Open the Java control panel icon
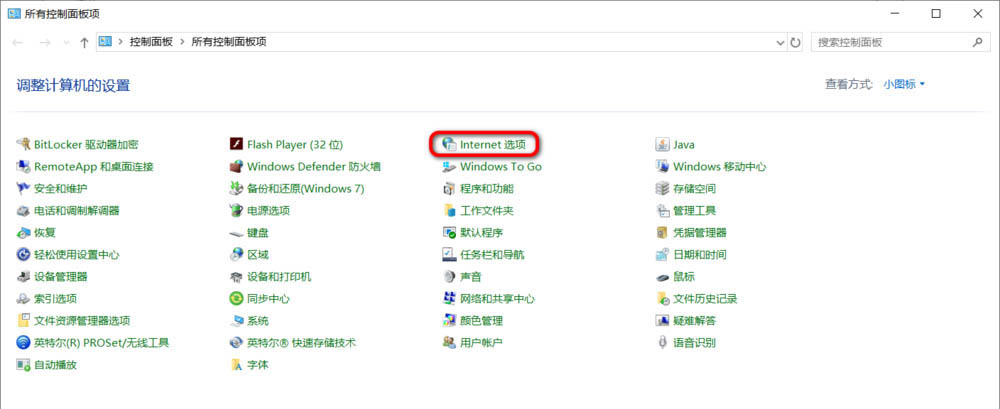The image size is (1000, 409). click(662, 145)
